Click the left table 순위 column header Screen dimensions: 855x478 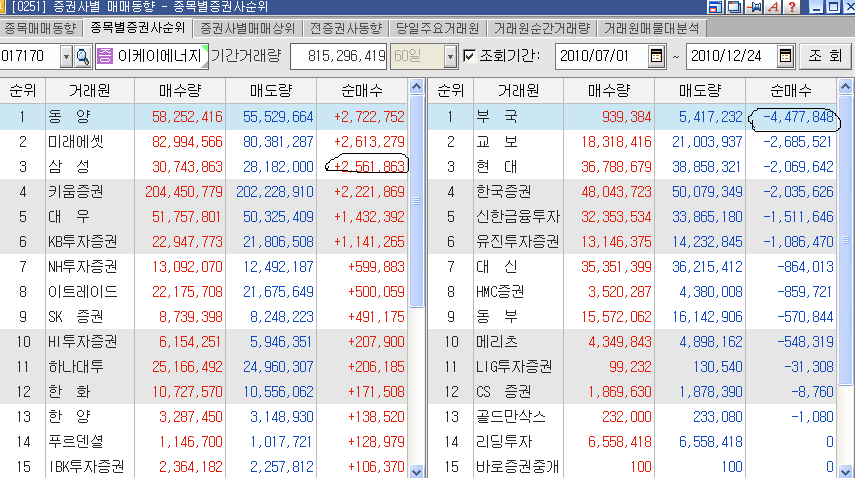tap(22, 91)
